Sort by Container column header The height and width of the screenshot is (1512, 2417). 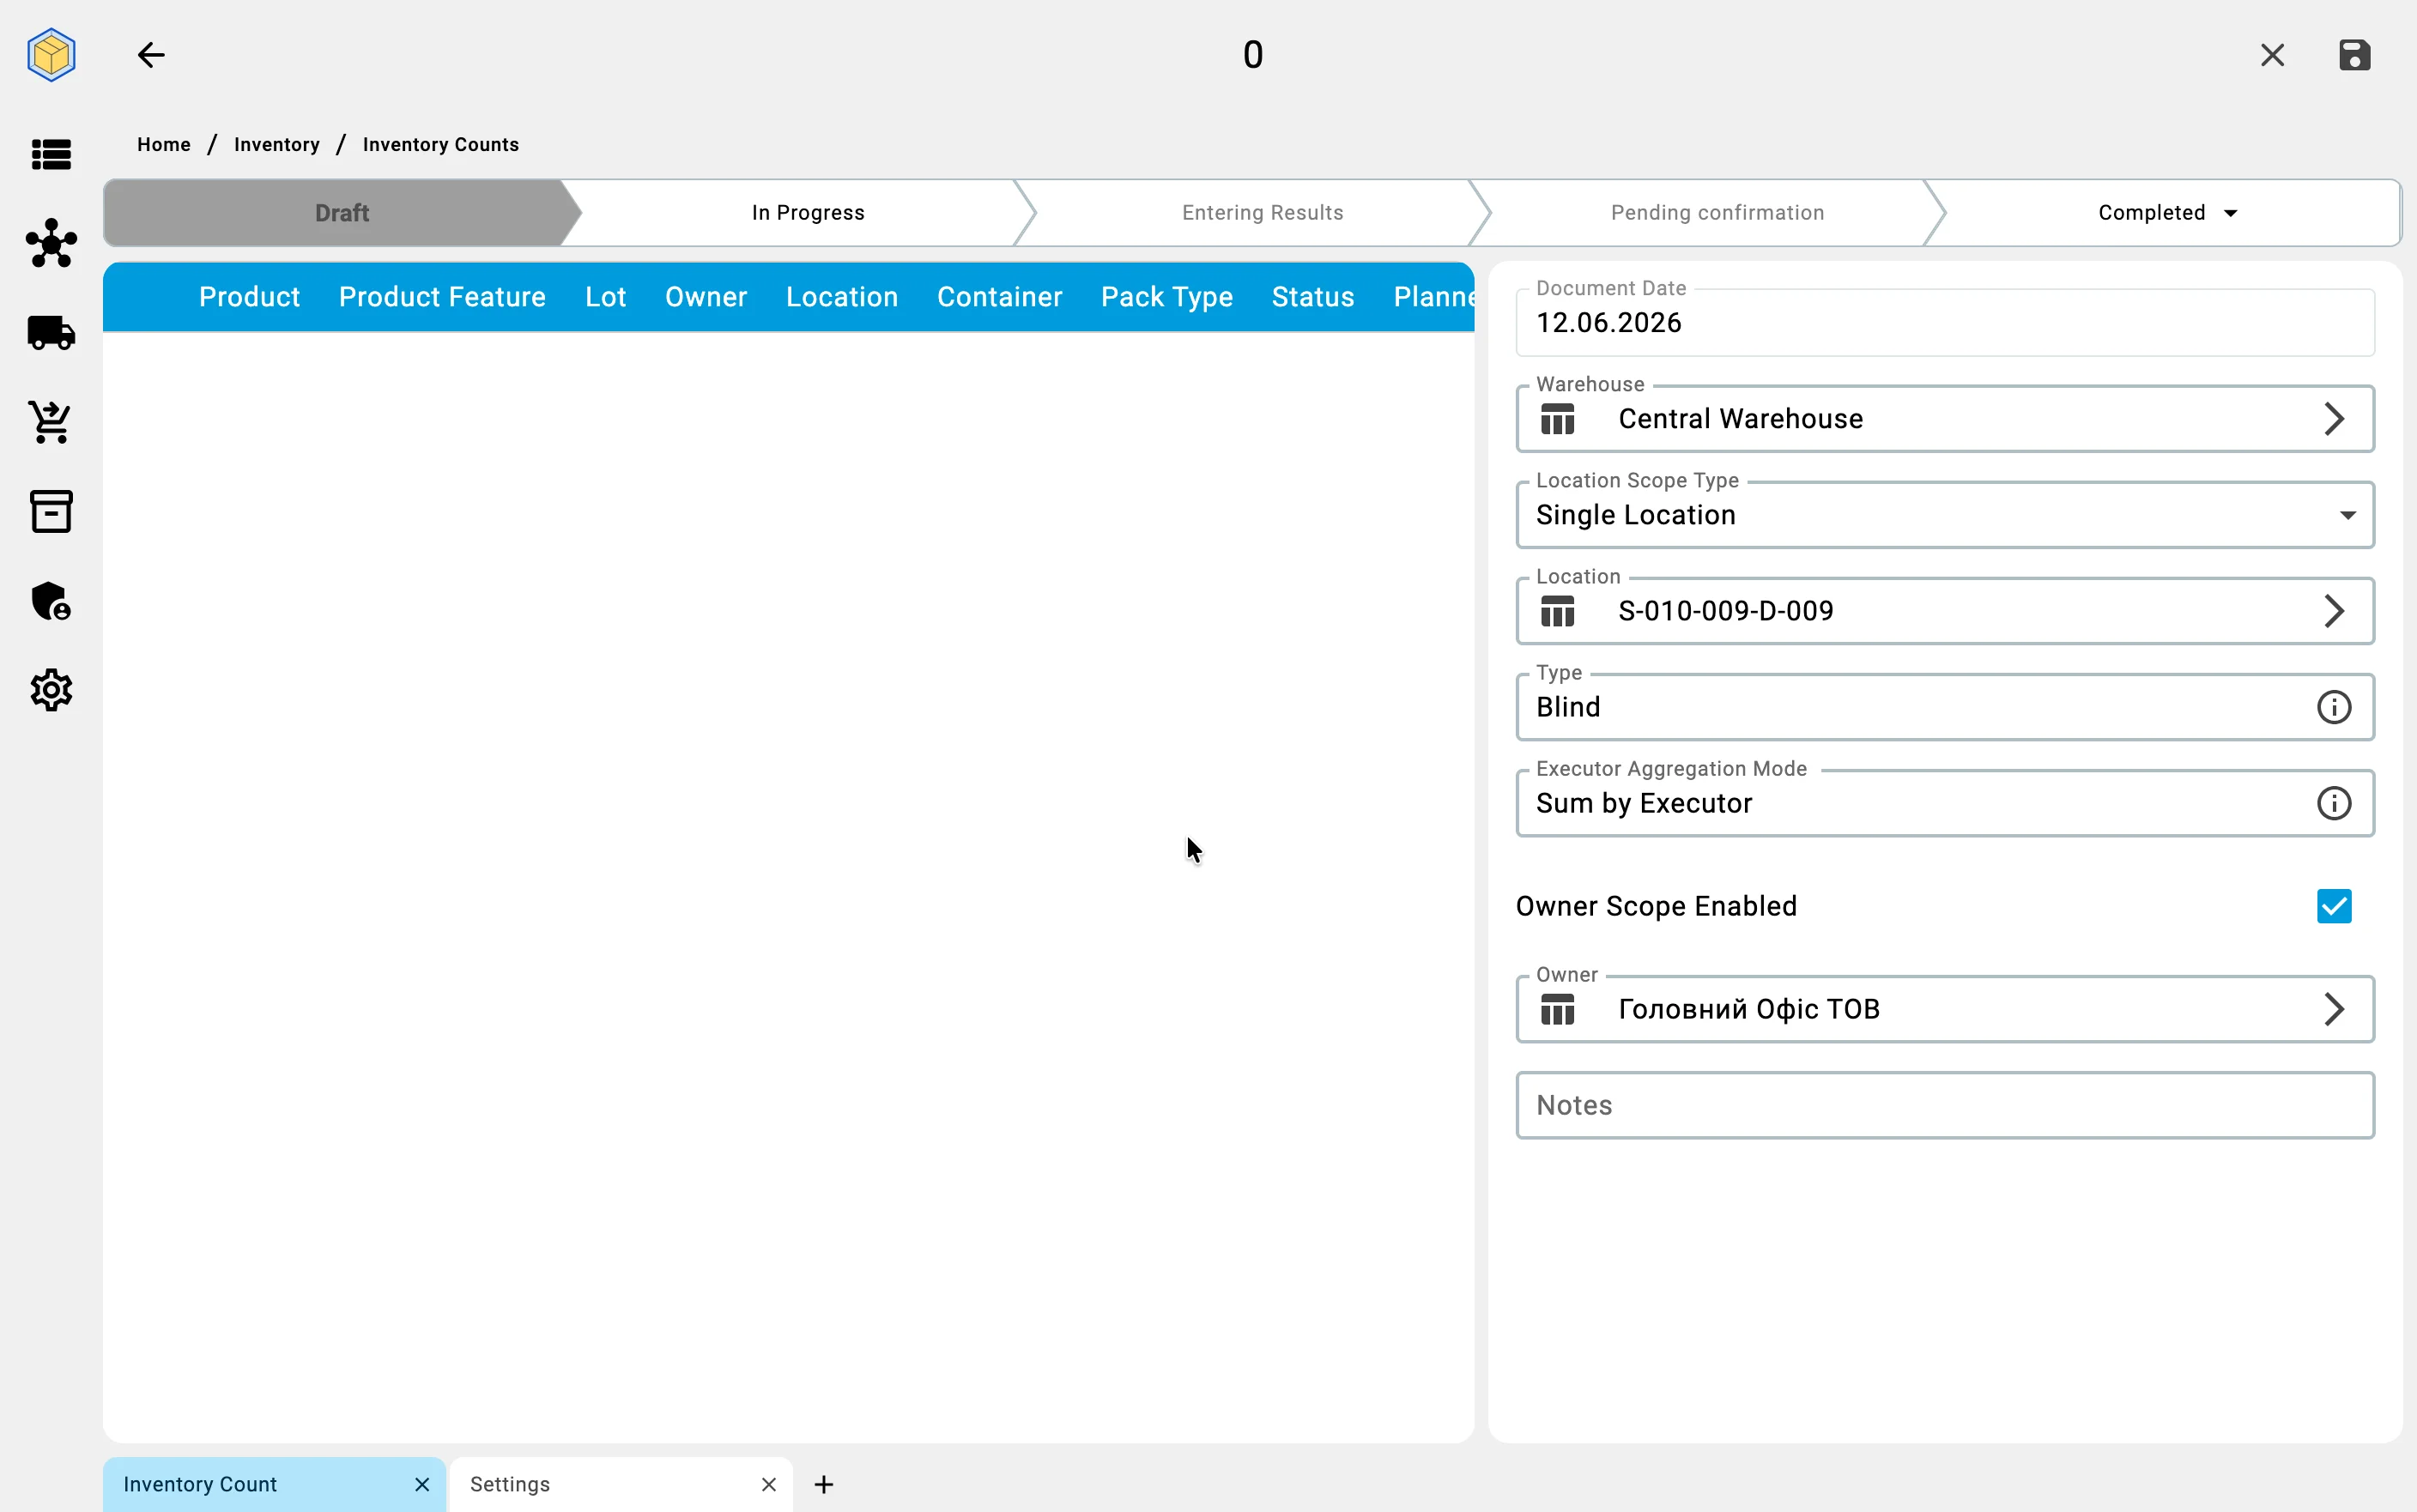(999, 297)
